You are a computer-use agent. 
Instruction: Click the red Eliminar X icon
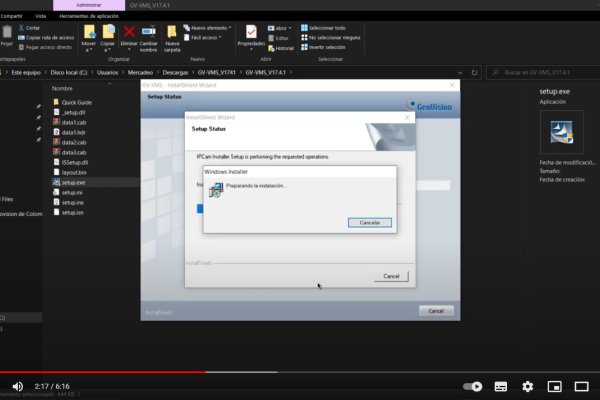[129, 32]
